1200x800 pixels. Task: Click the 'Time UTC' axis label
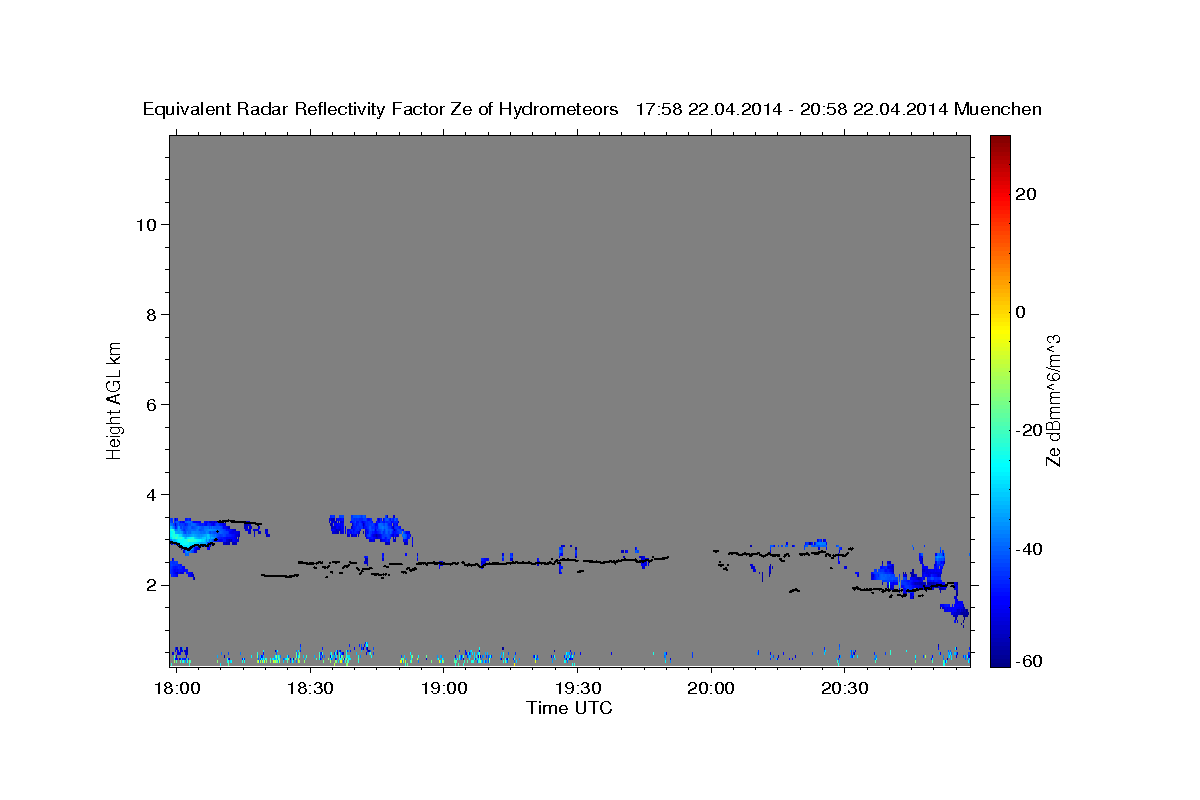569,708
